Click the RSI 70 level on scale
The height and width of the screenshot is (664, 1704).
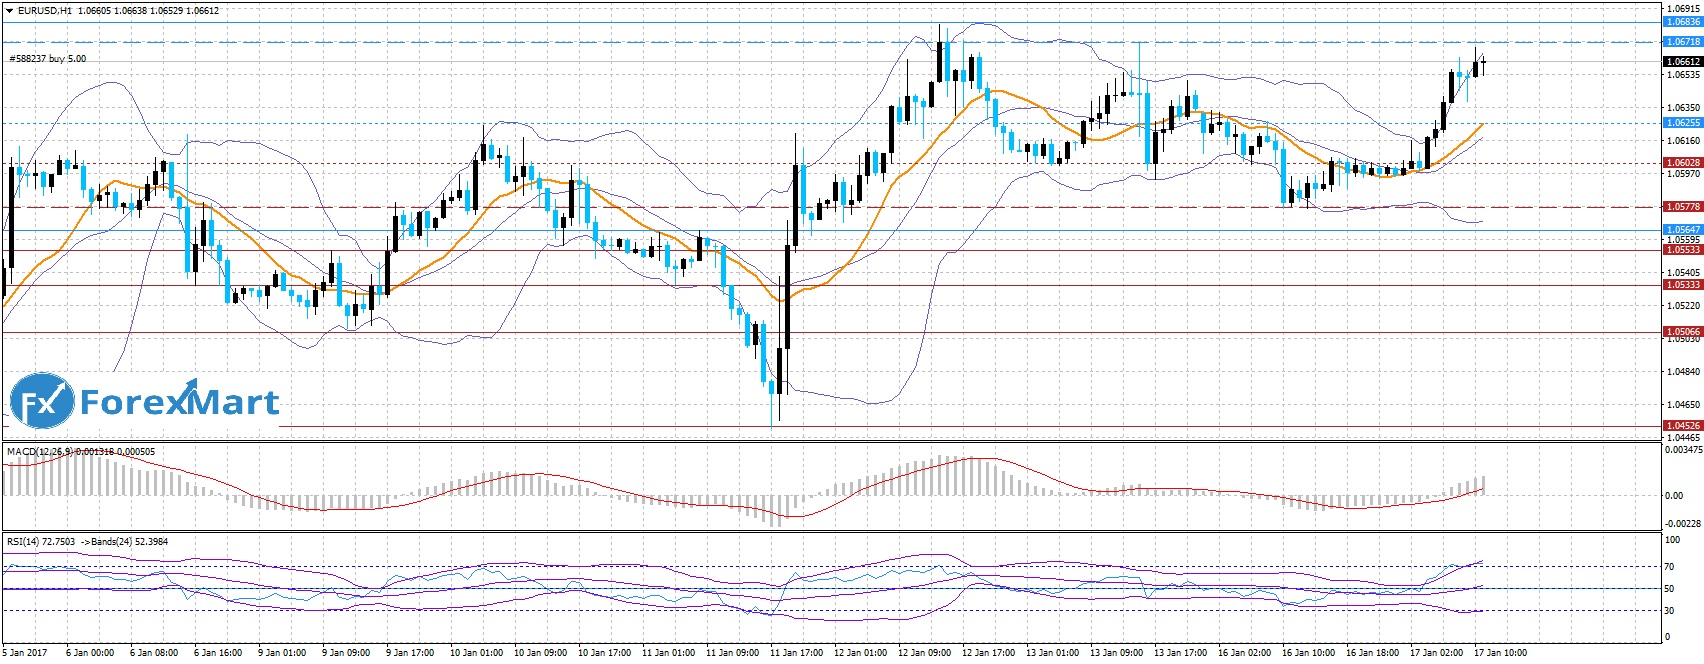coord(1669,567)
